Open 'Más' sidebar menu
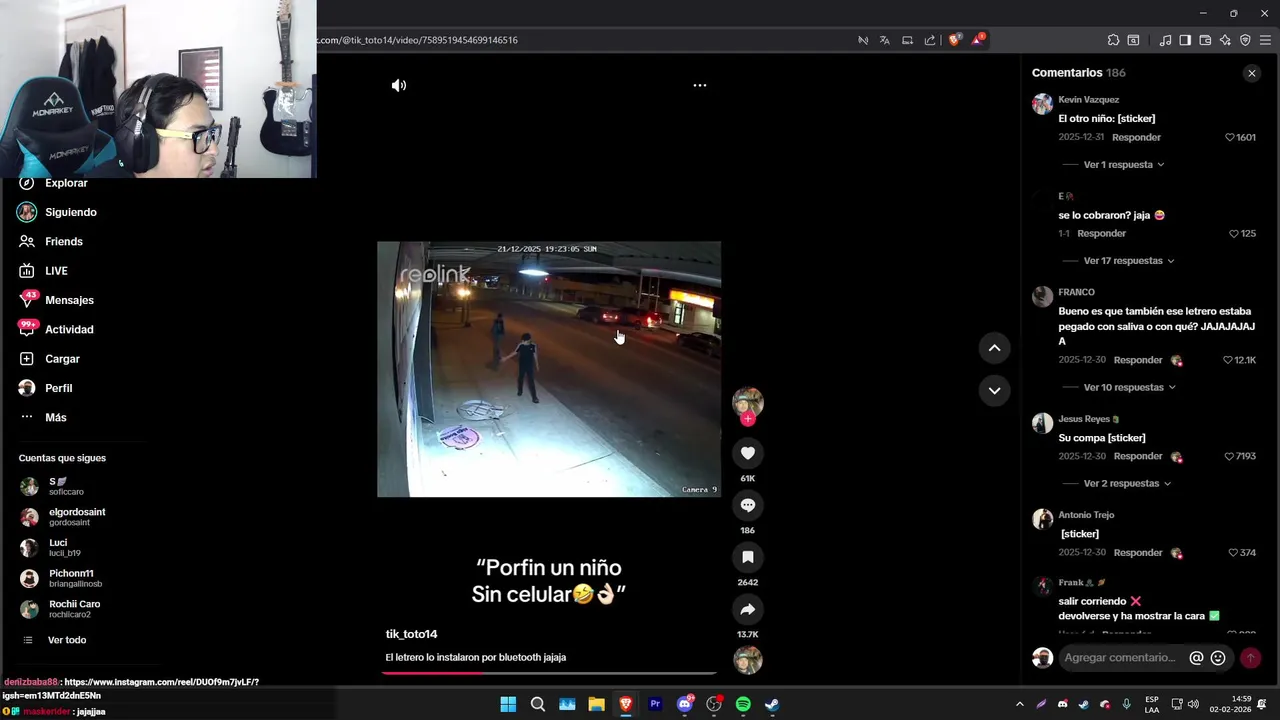1280x720 pixels. tap(56, 417)
